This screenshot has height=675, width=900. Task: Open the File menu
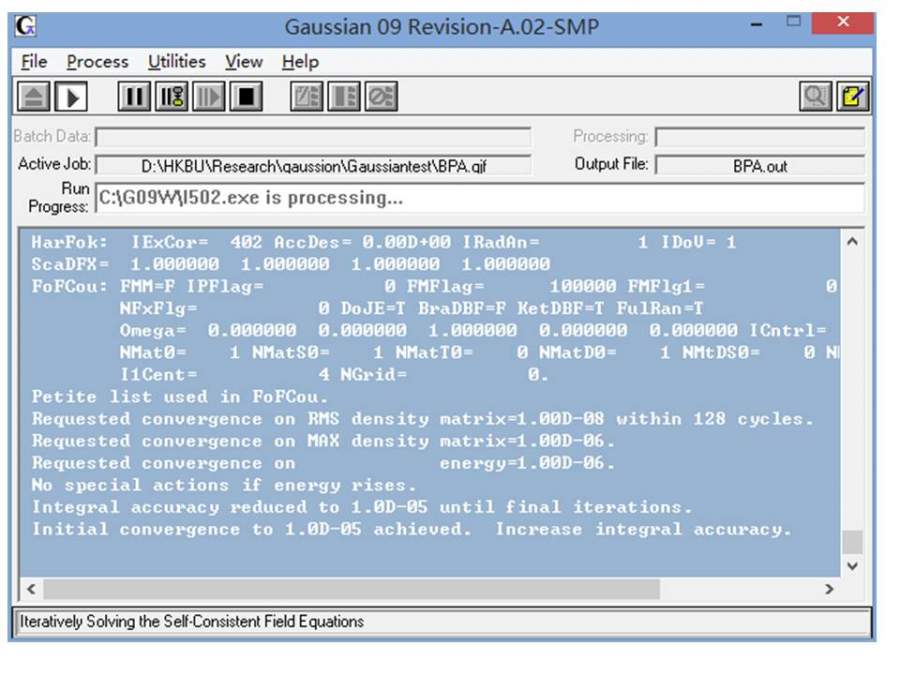(x=34, y=61)
